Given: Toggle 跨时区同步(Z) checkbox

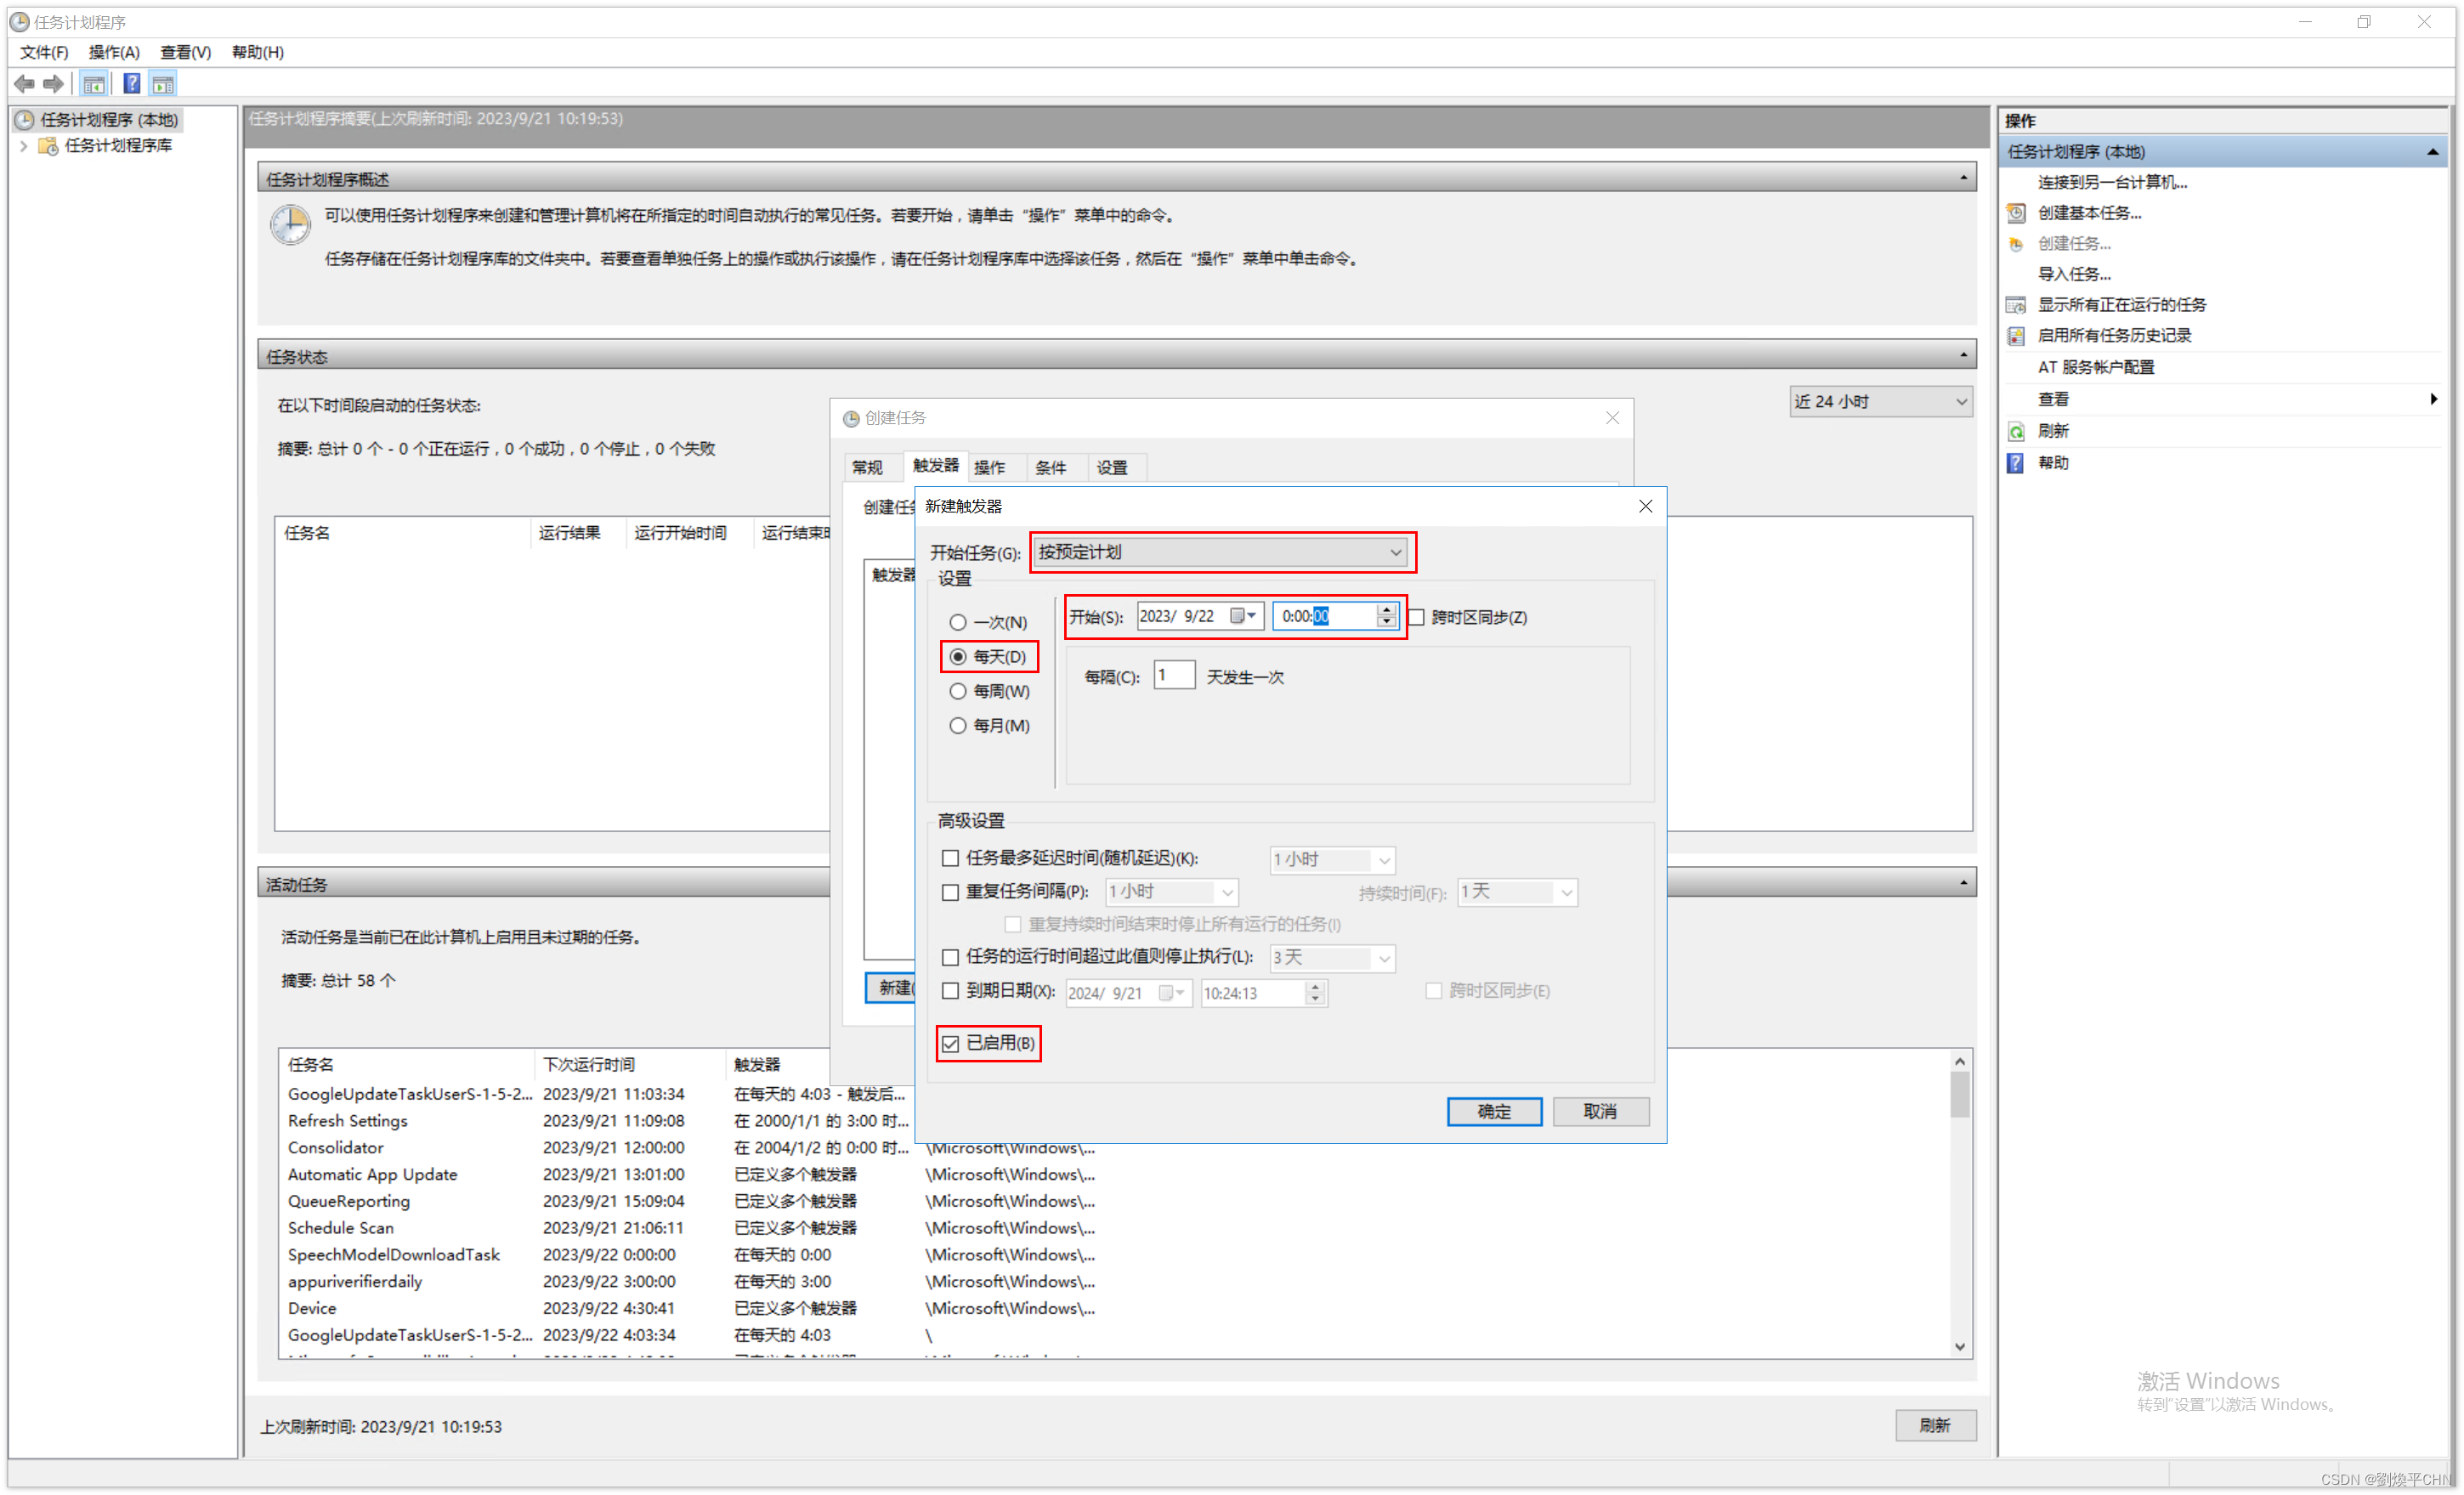Looking at the screenshot, I should pyautogui.click(x=1416, y=617).
